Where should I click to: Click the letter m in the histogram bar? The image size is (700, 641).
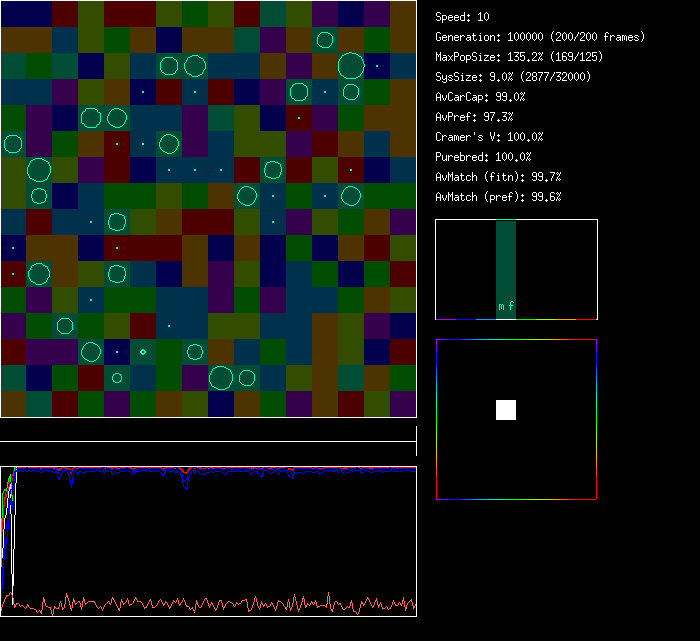501,307
